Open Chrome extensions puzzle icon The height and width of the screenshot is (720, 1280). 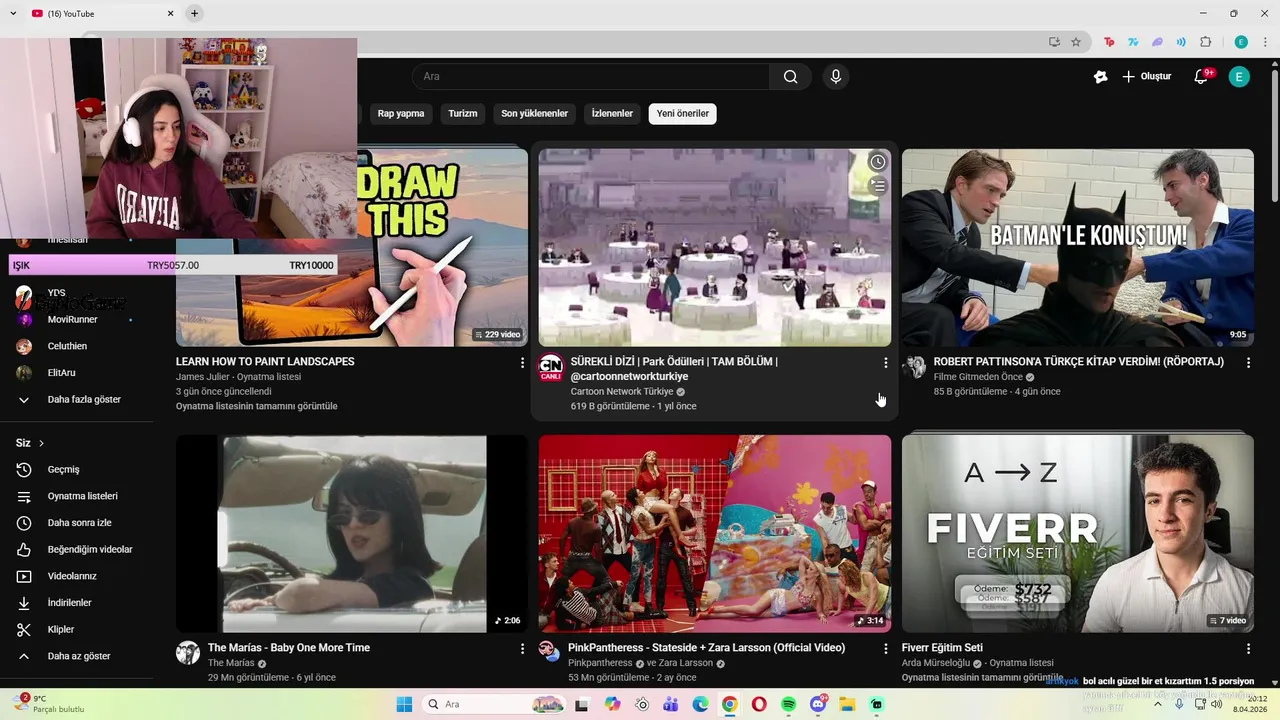(x=1206, y=42)
